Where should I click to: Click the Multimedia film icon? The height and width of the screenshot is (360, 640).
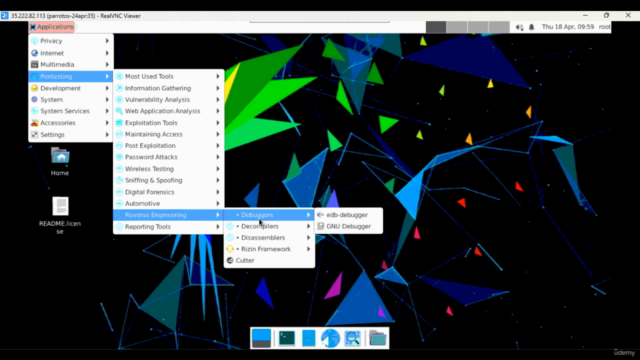pos(35,64)
